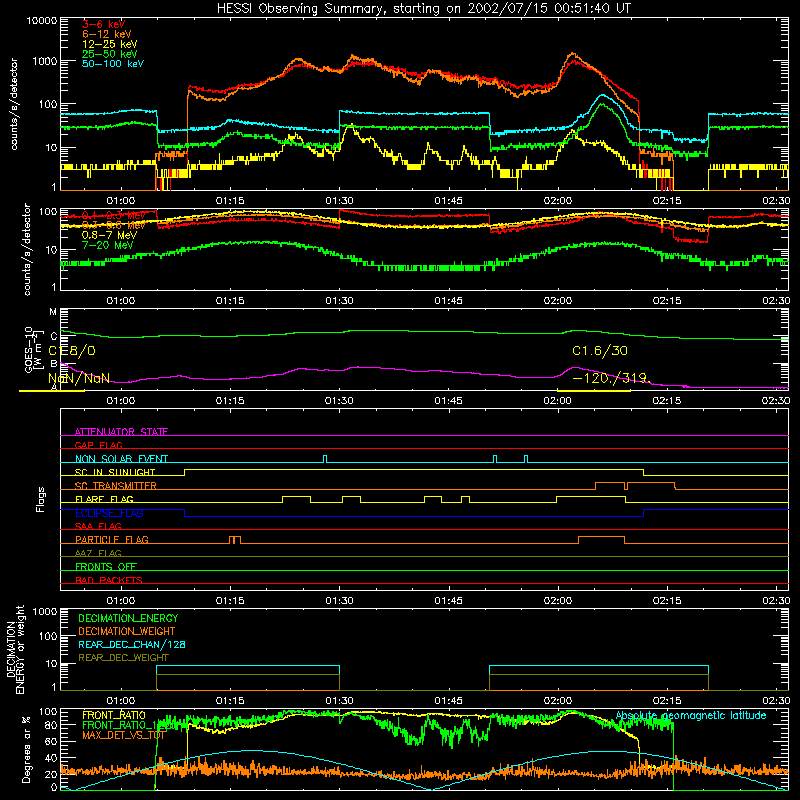Click the first FLARE_FLAG pulse before 01:30
The width and height of the screenshot is (800, 800).
[296, 499]
